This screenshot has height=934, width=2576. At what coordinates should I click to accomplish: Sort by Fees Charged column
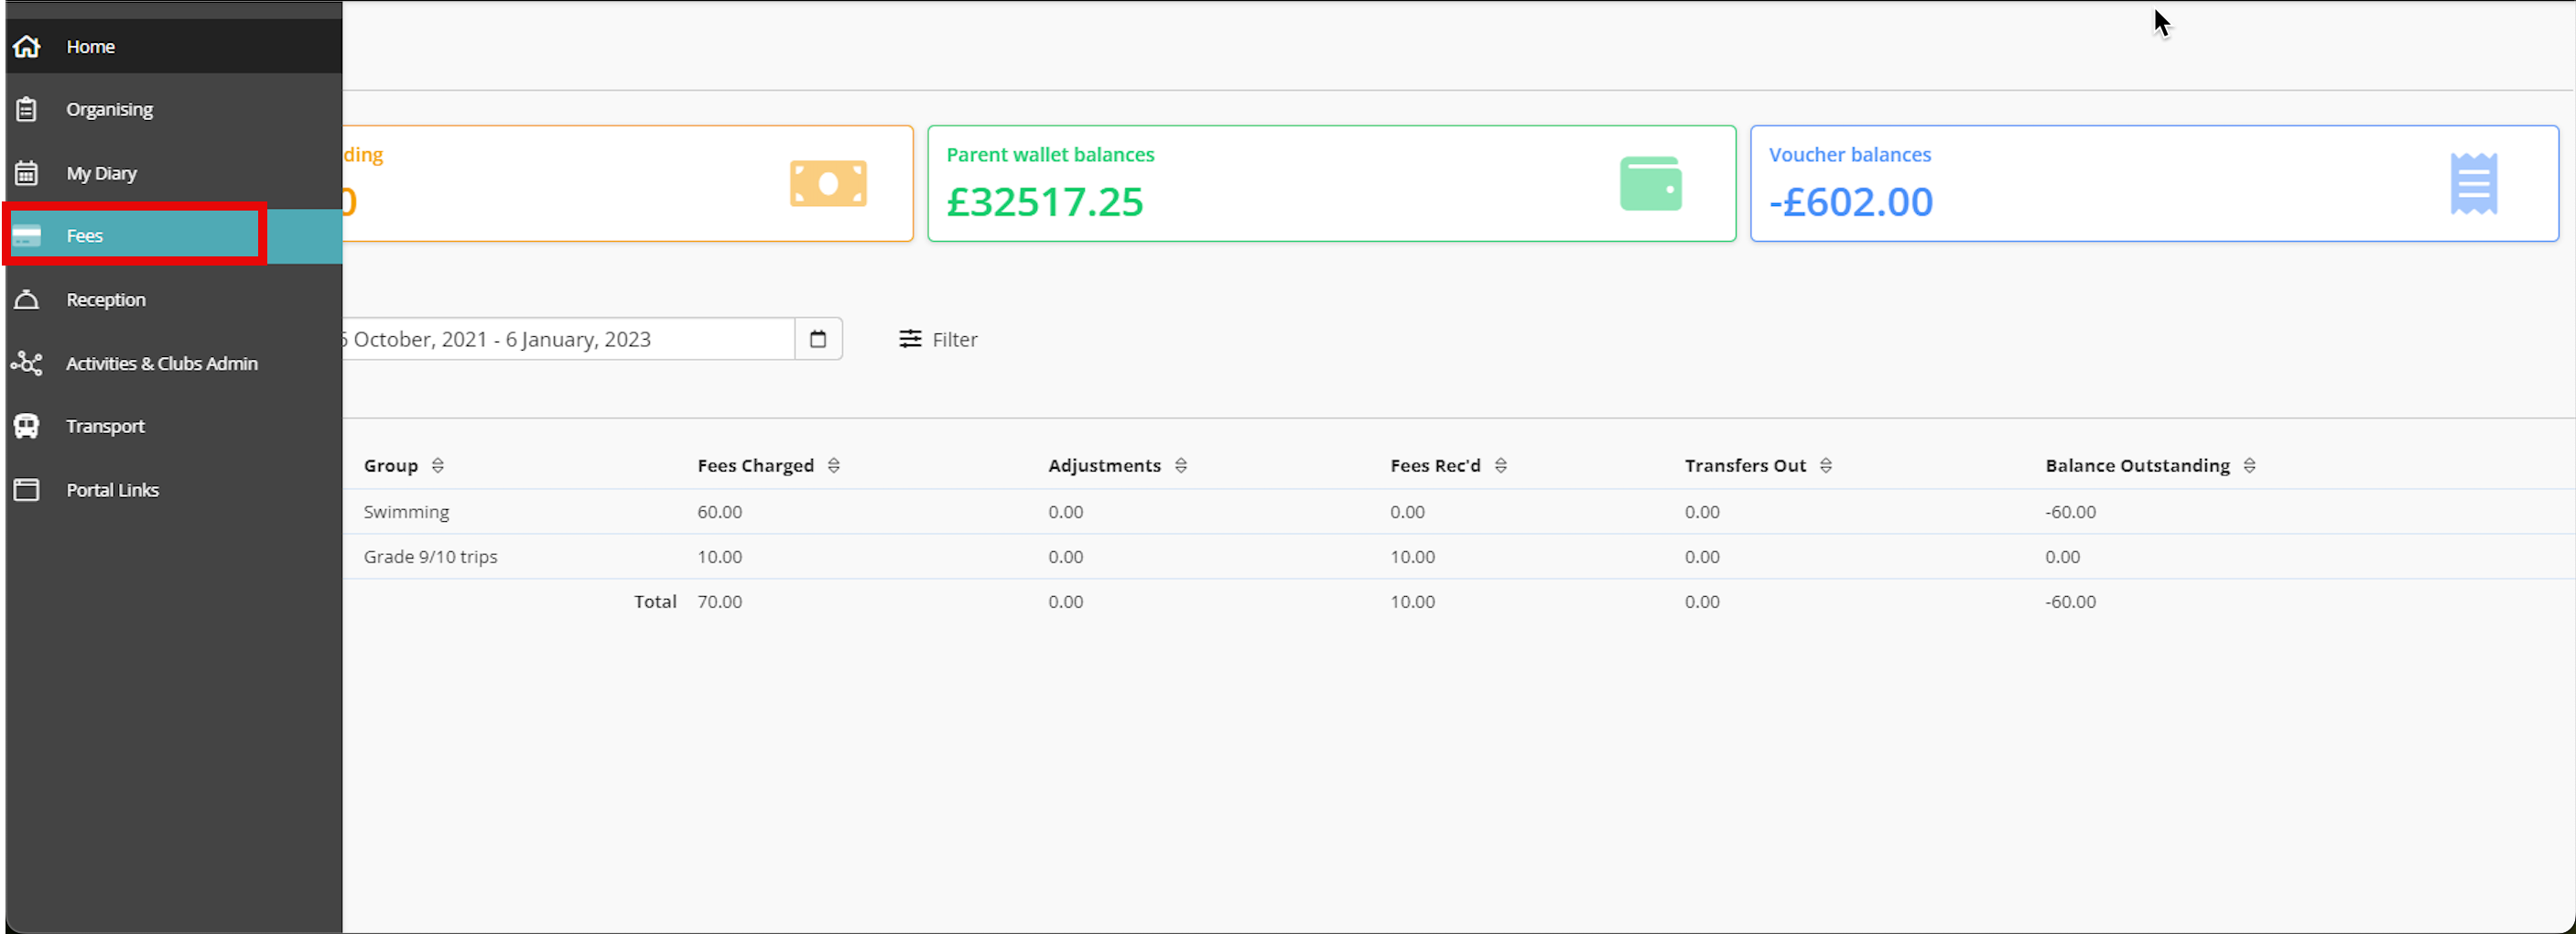click(x=833, y=466)
